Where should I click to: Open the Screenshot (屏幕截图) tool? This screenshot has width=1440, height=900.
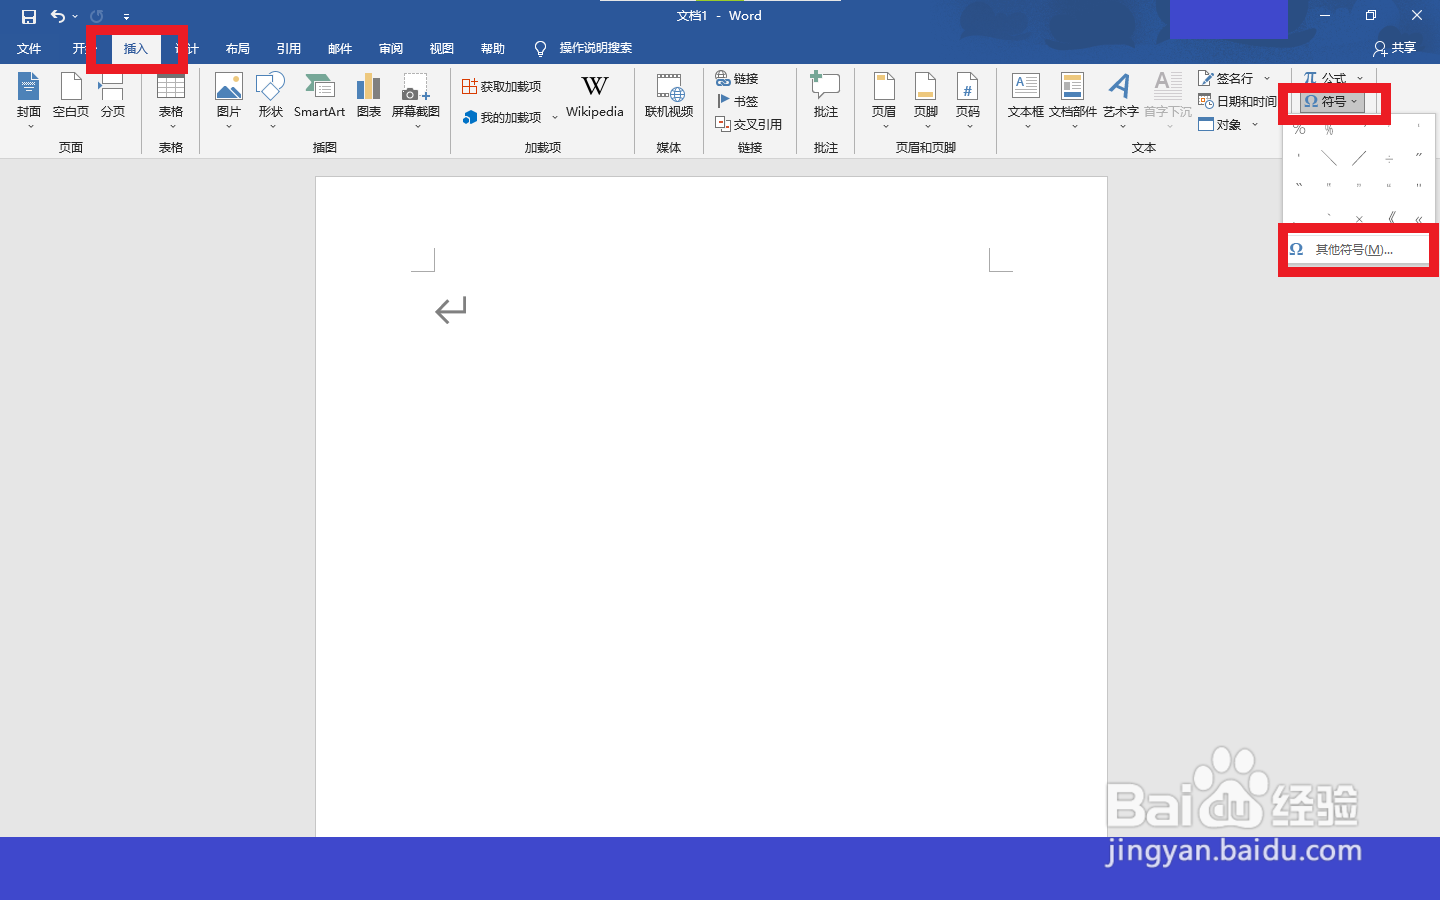click(416, 100)
